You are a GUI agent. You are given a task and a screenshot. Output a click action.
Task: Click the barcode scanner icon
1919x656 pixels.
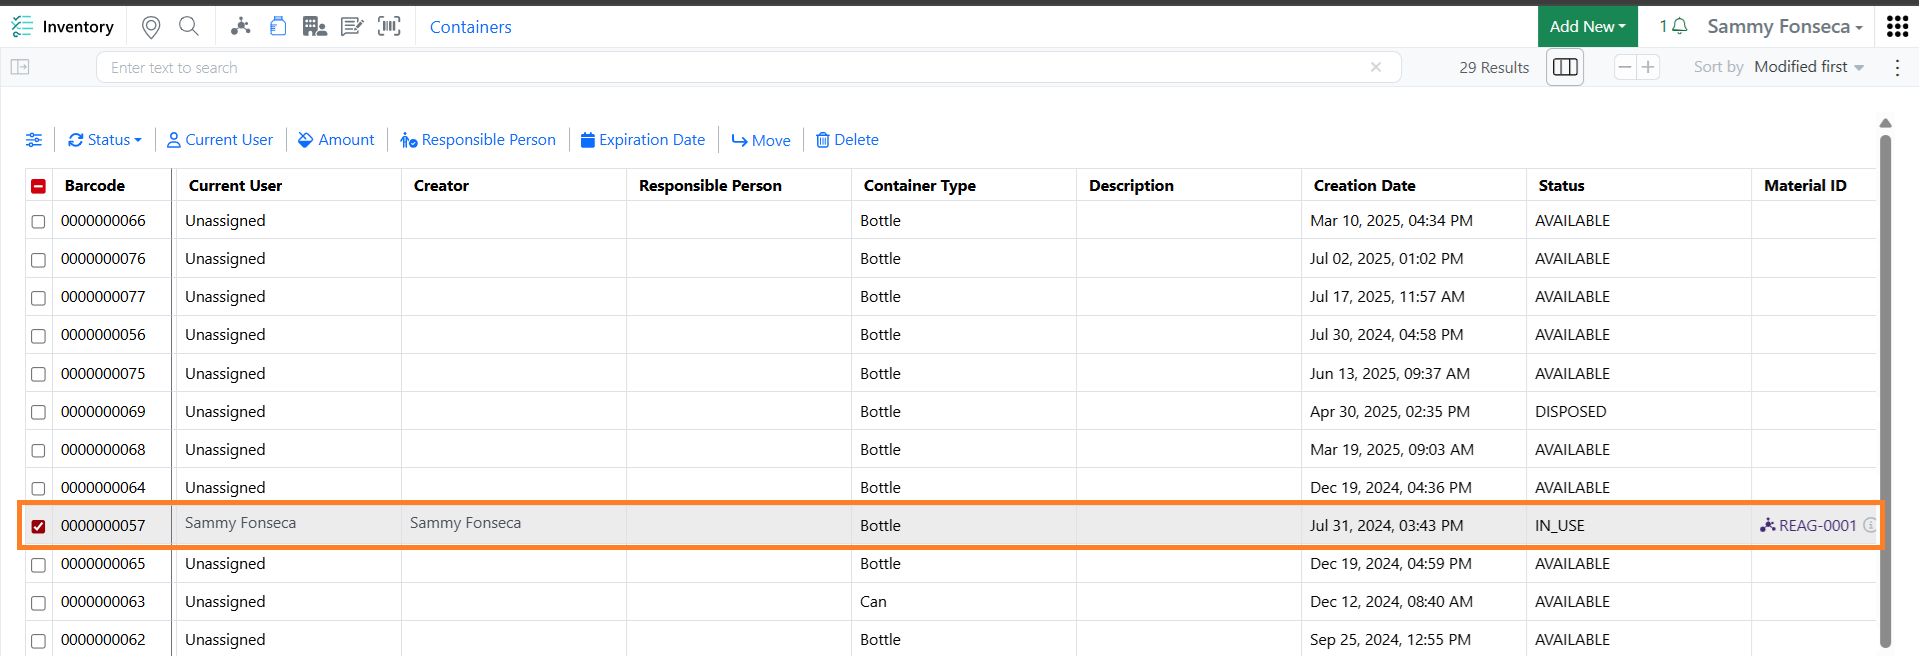[389, 26]
